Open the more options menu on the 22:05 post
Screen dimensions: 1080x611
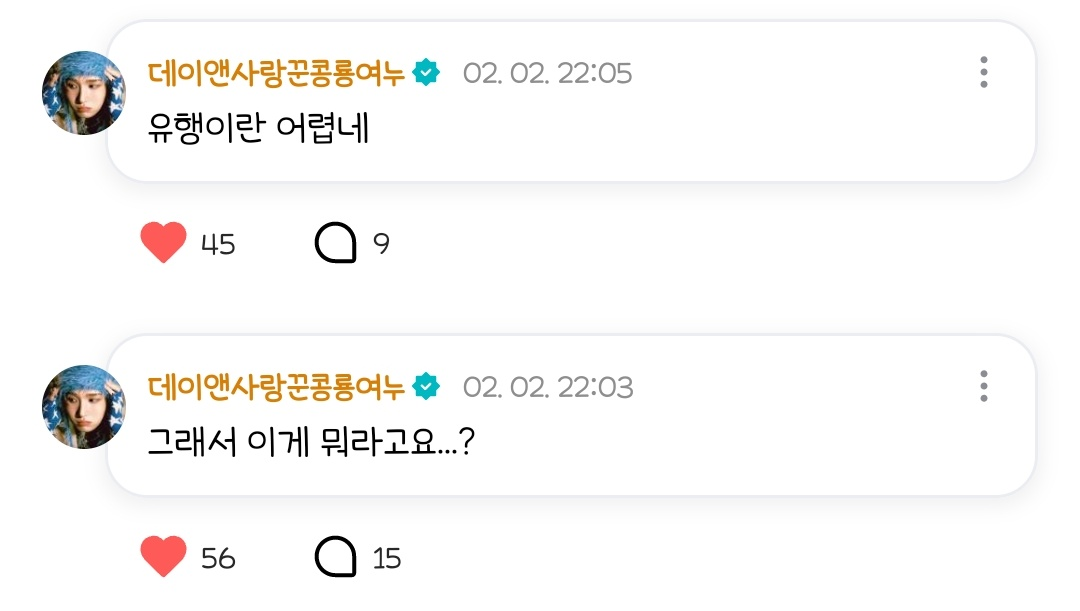point(984,73)
